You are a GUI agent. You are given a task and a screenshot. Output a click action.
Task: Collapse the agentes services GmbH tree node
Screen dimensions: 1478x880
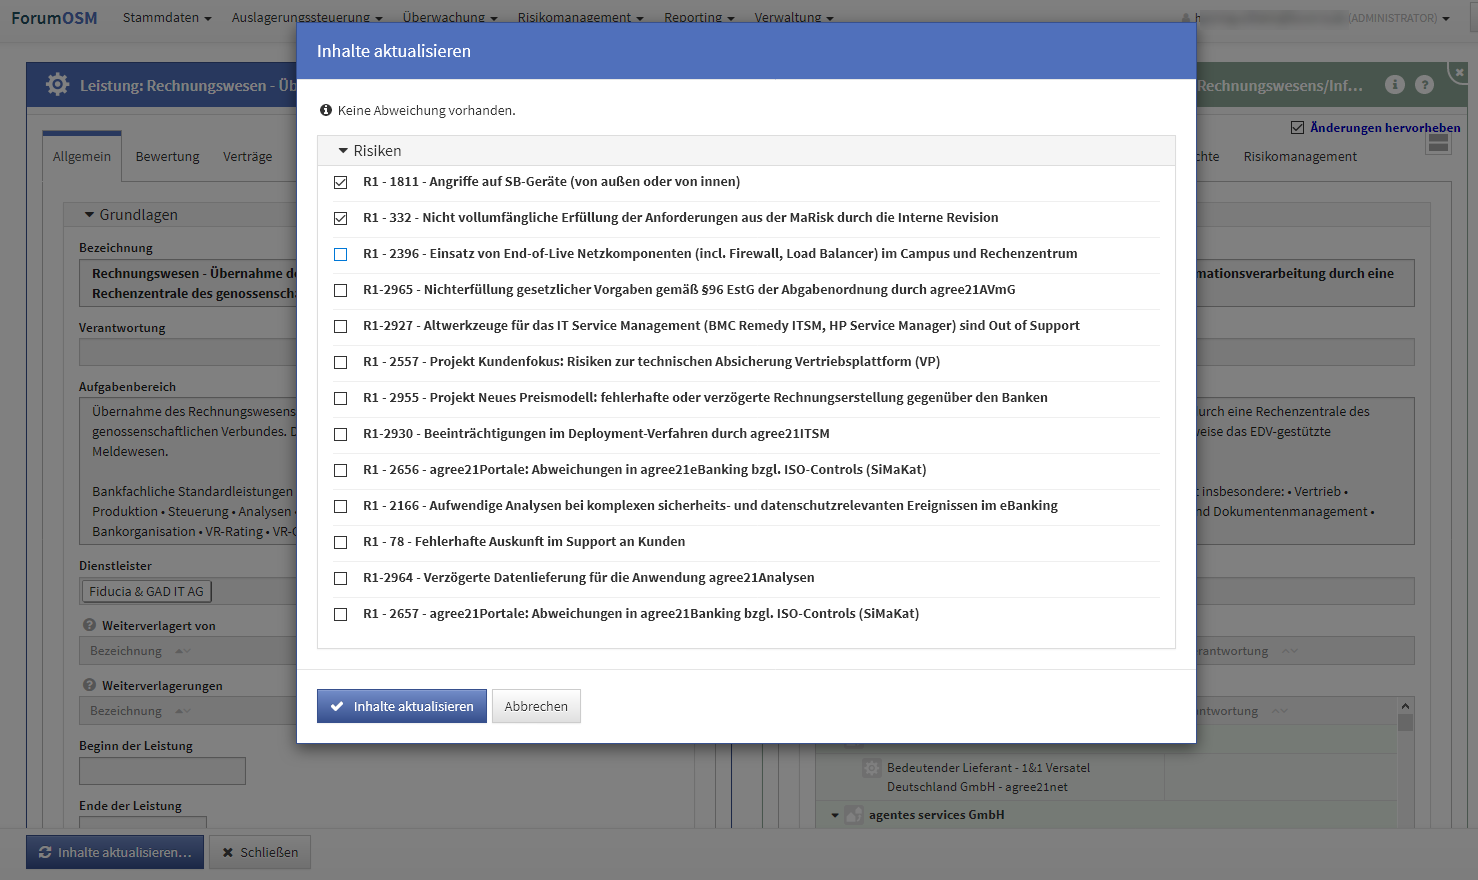835,815
